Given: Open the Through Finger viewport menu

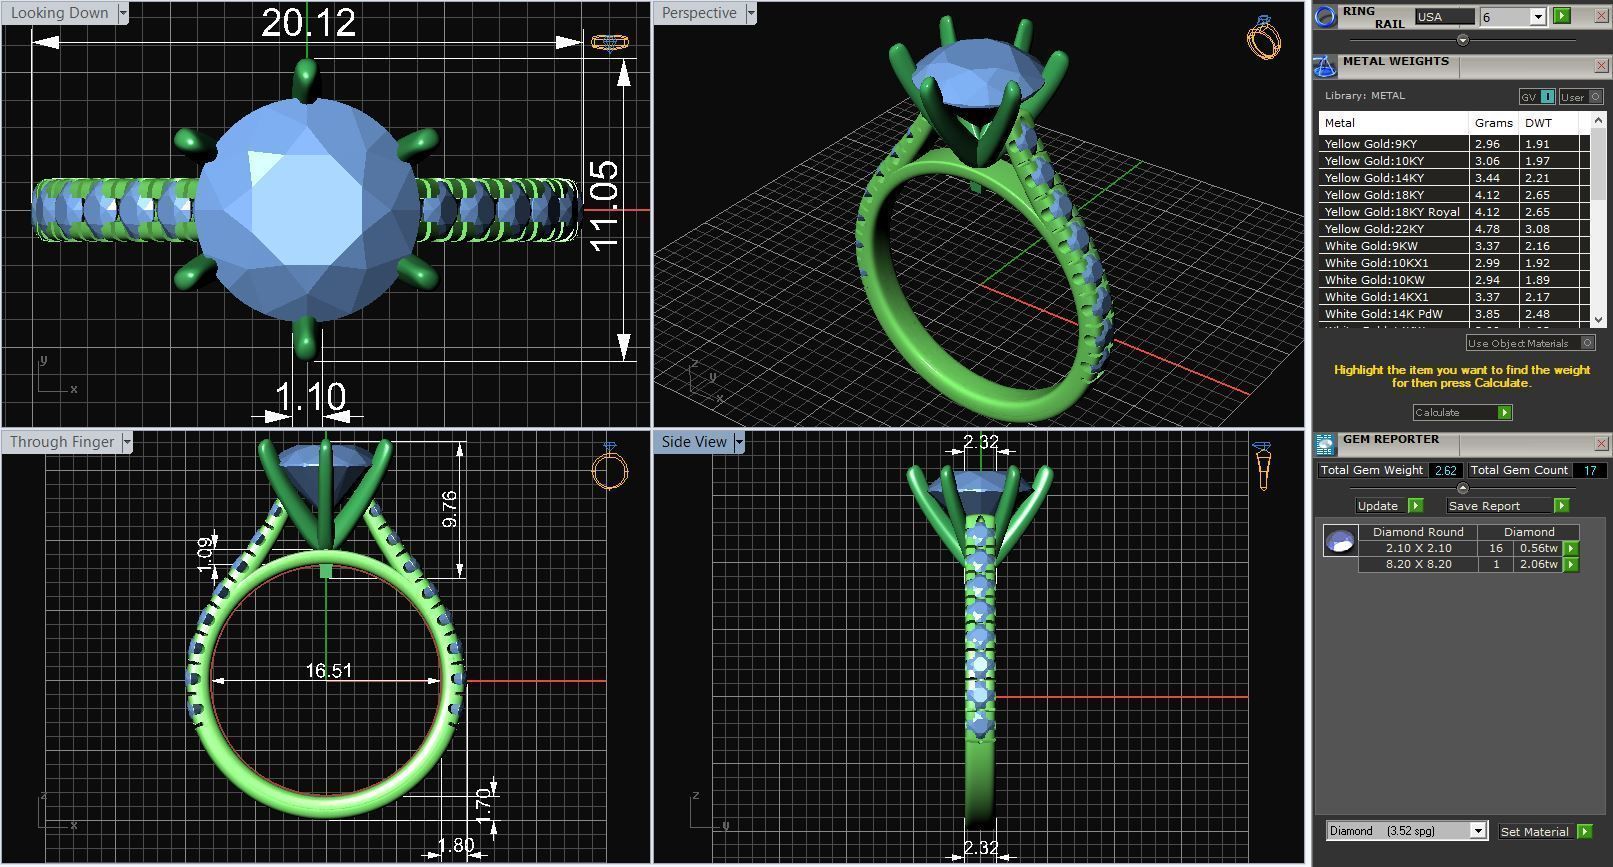Looking at the screenshot, I should 127,442.
